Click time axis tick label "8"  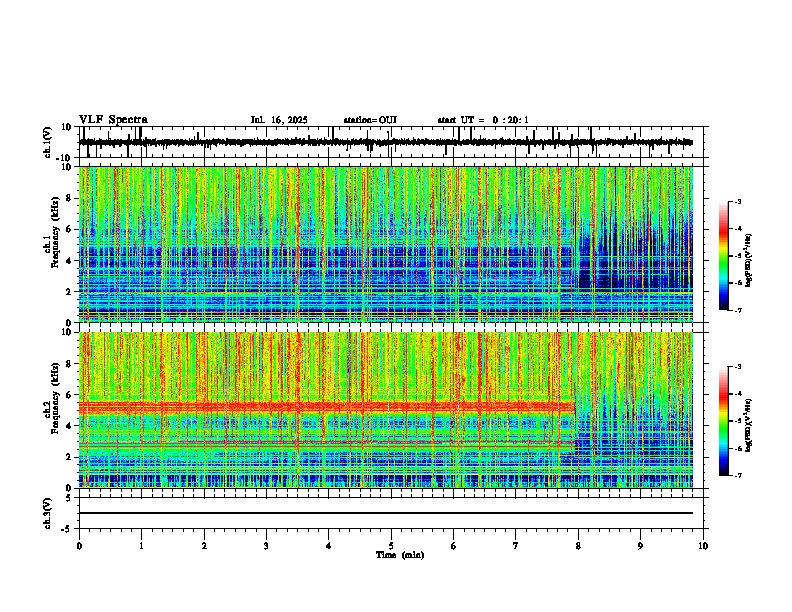[578, 546]
